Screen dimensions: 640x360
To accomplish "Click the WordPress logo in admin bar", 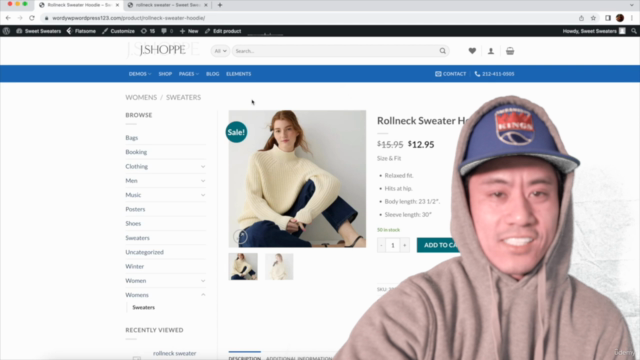I will (x=6, y=31).
